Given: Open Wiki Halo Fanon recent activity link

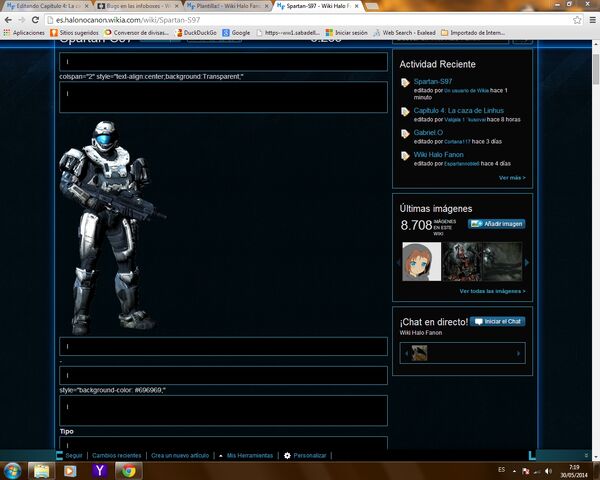Looking at the screenshot, I should pyautogui.click(x=439, y=155).
